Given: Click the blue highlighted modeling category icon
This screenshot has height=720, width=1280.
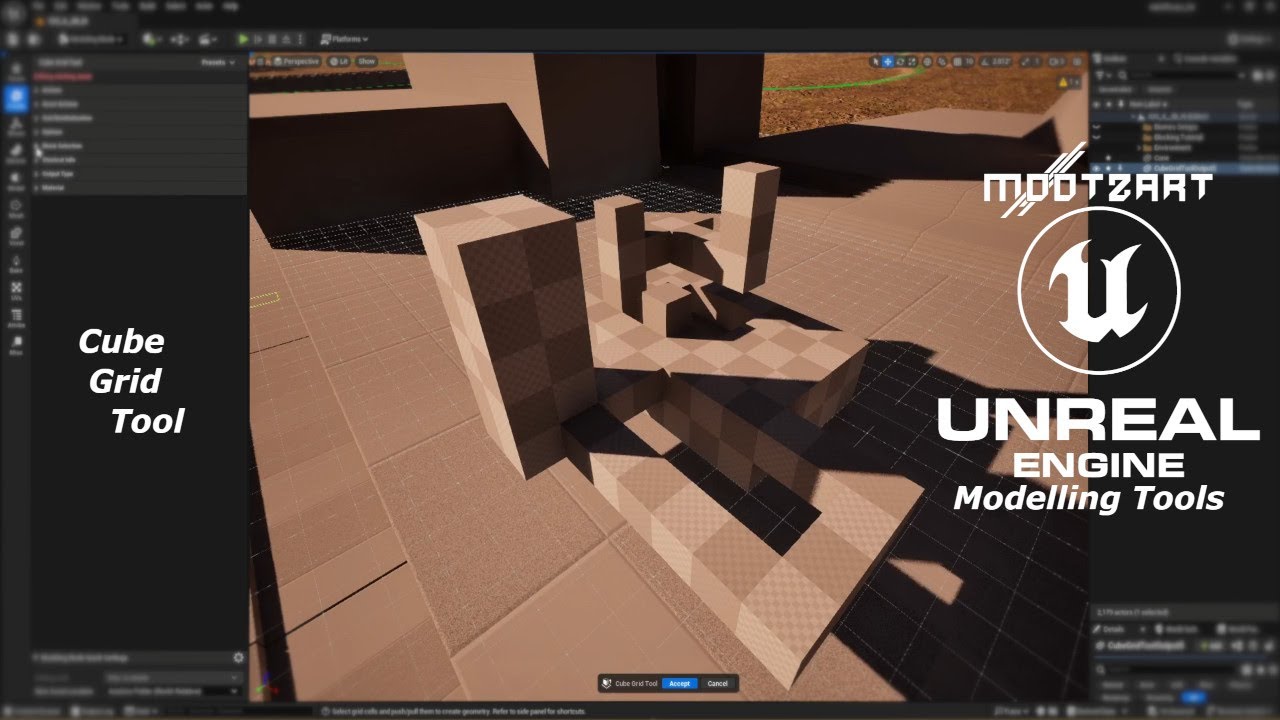Looking at the screenshot, I should 16,99.
